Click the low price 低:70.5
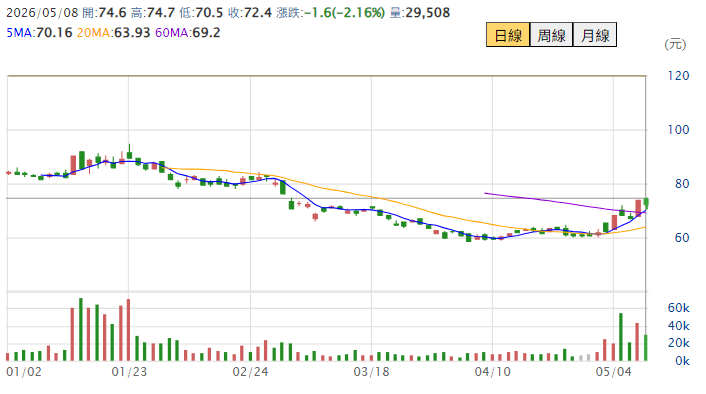Image resolution: width=706 pixels, height=394 pixels. [201, 13]
